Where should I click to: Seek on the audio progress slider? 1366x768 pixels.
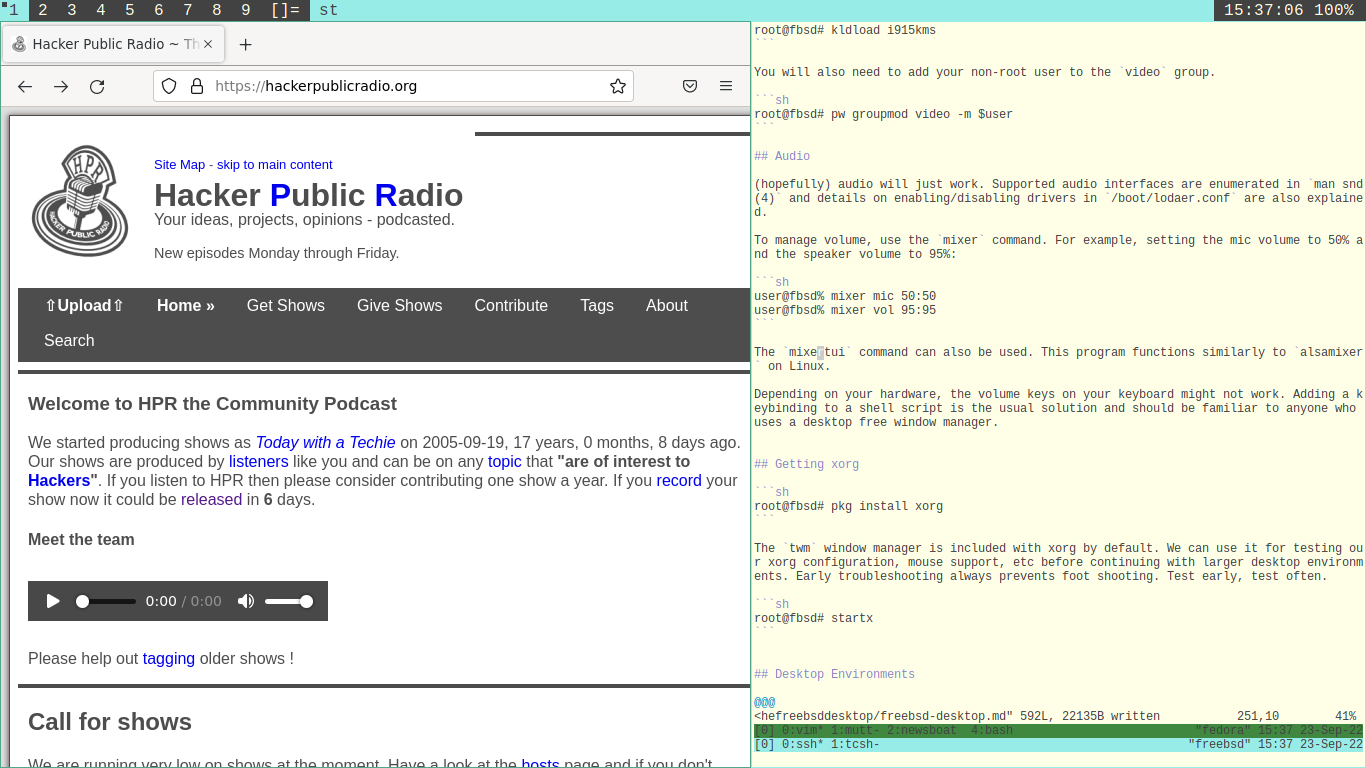(106, 601)
